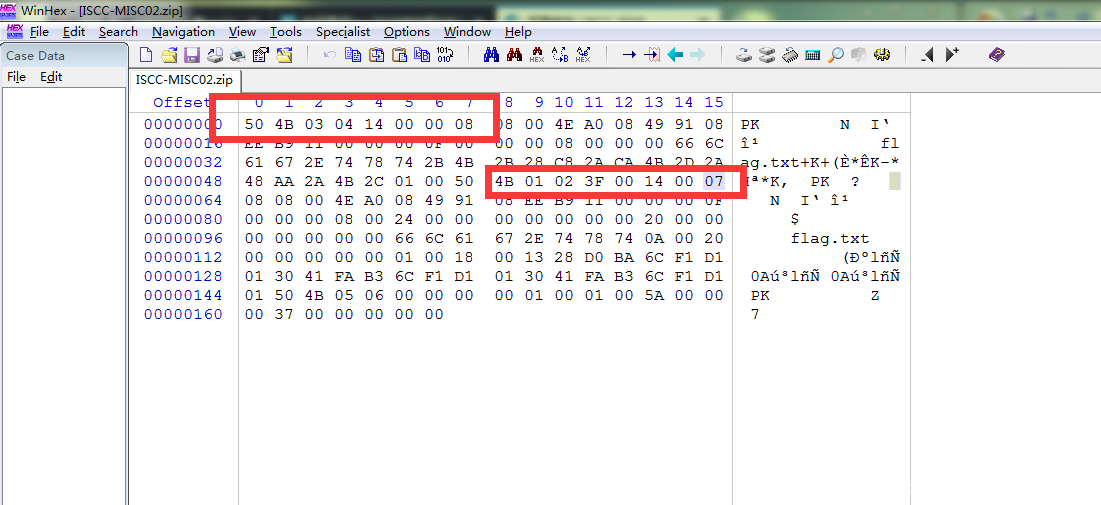Navigate back with the cyan left arrow

pyautogui.click(x=675, y=55)
